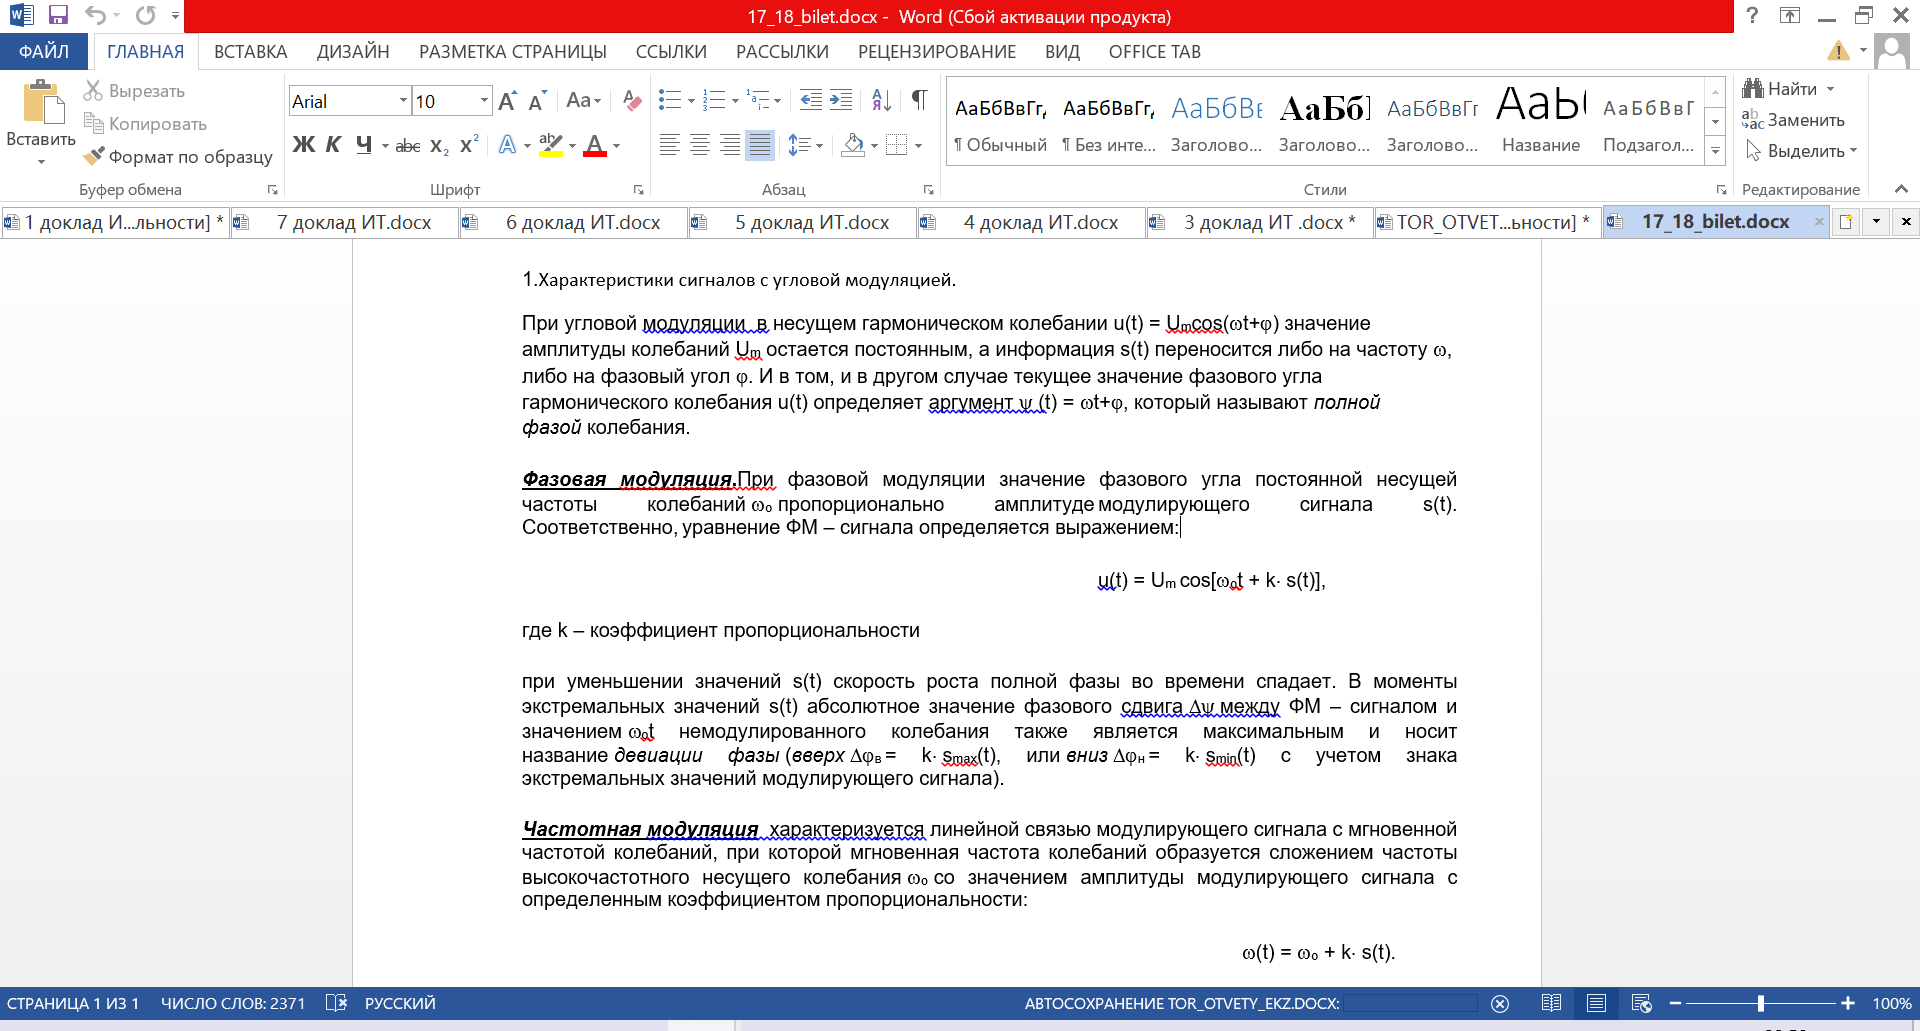Switch to the 4 доклад ИТ.docx document
Screen dimensions: 1920x1031
(x=1031, y=222)
